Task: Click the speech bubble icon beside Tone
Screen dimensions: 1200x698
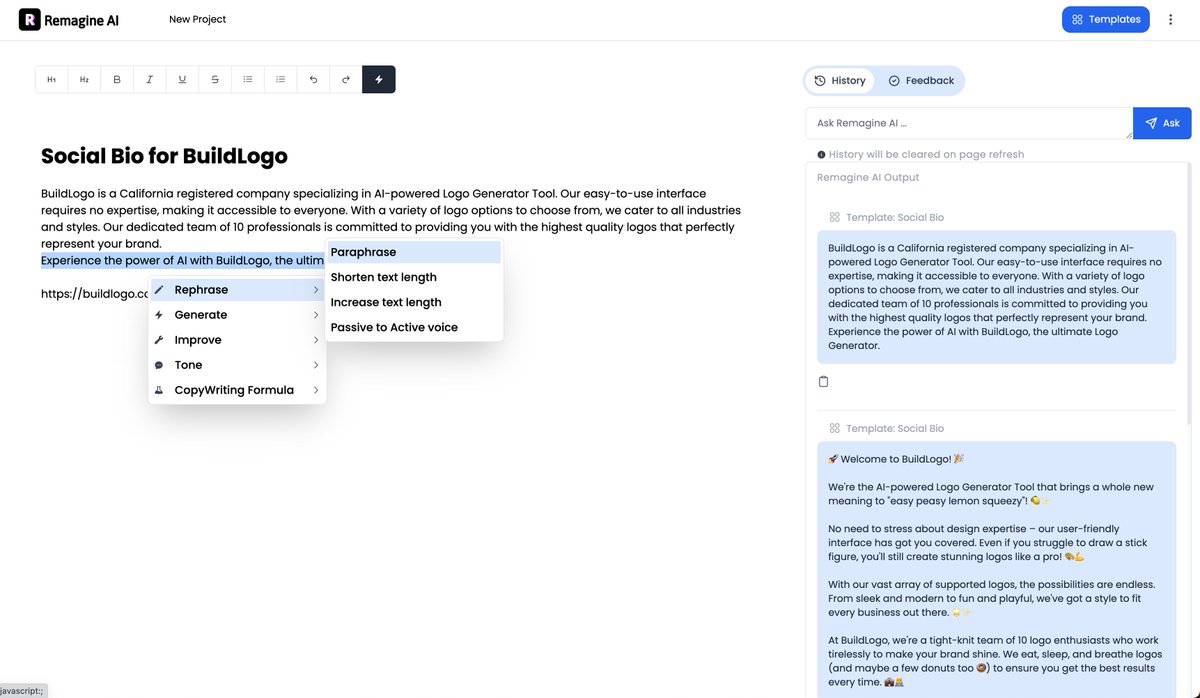Action: [x=159, y=365]
